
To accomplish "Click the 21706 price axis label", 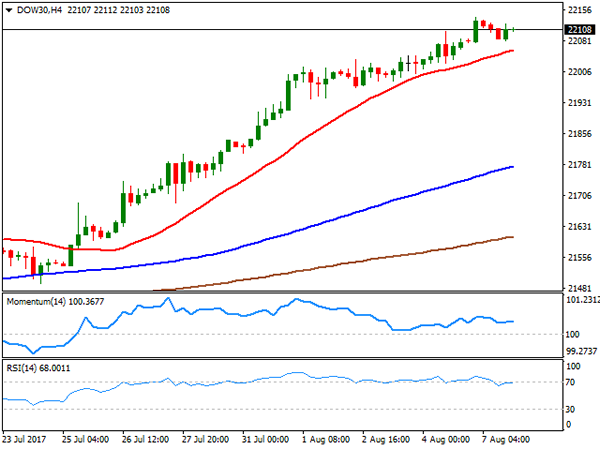I will [x=579, y=196].
